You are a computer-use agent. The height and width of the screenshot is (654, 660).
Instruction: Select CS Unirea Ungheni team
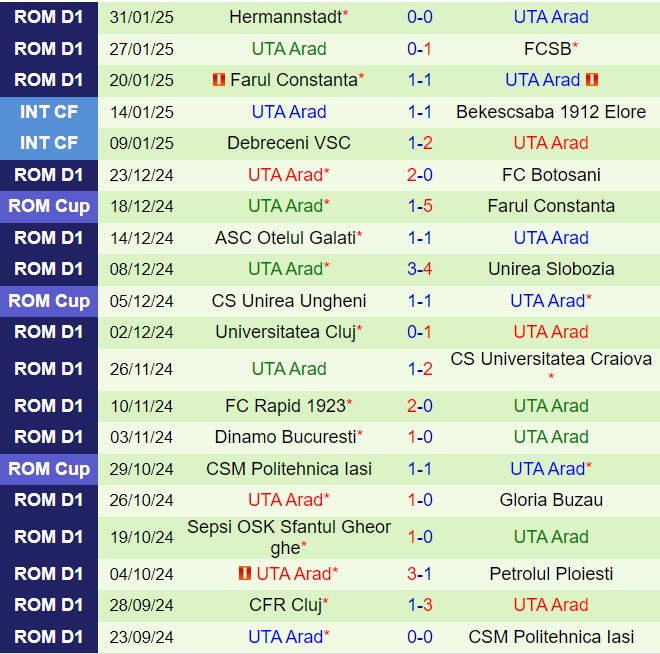point(289,301)
